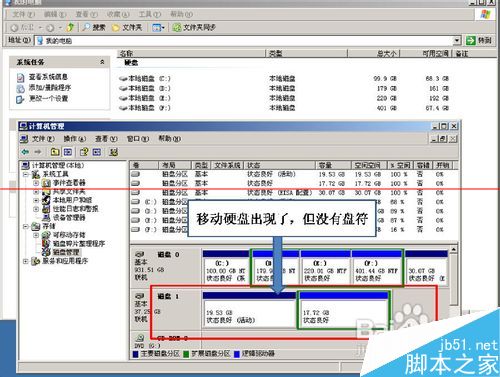Sort by 名称 column header in My Computer
This screenshot has height=377, width=500.
tap(191, 53)
